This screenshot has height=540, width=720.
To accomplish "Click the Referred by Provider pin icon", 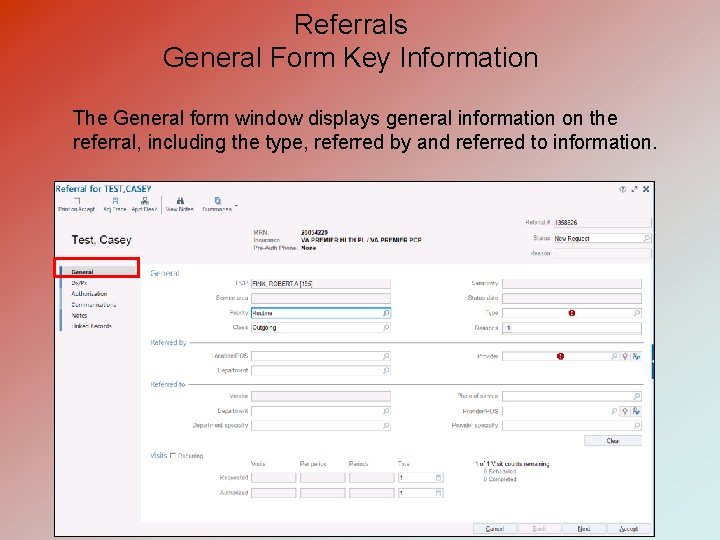I will tap(624, 356).
